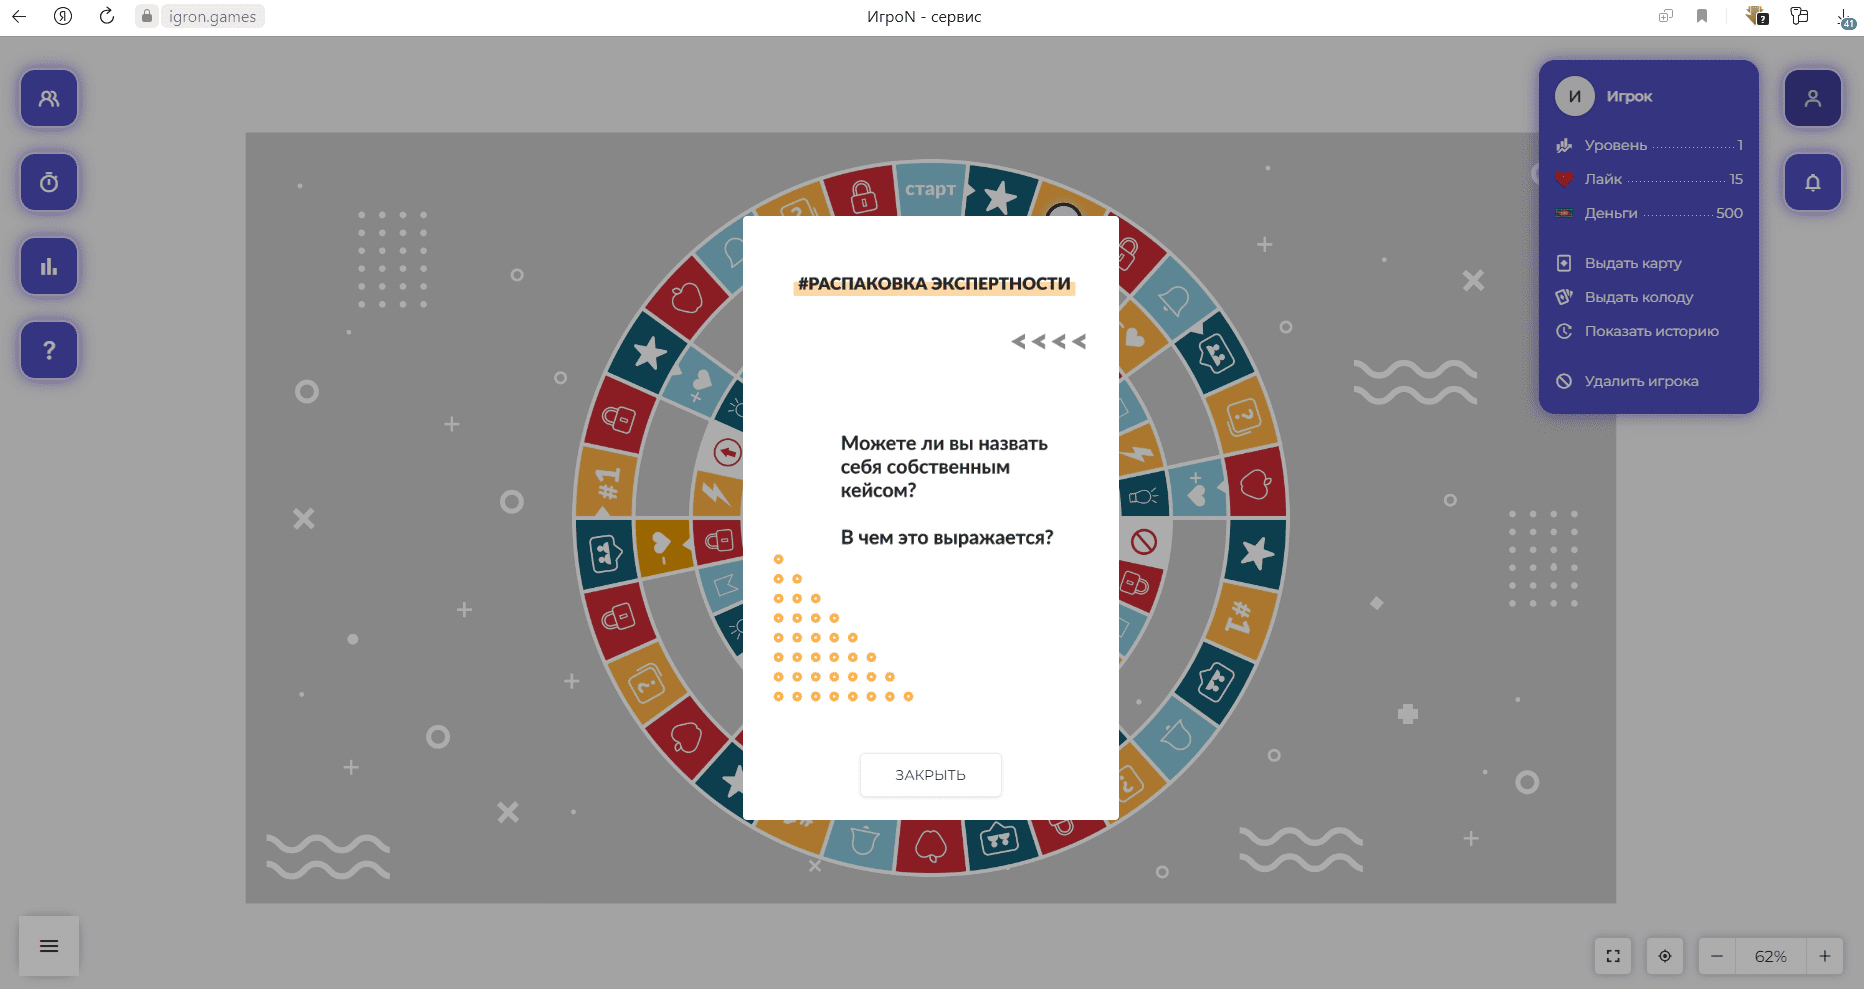Zoom out with the minus button
This screenshot has height=989, width=1864.
pos(1717,956)
